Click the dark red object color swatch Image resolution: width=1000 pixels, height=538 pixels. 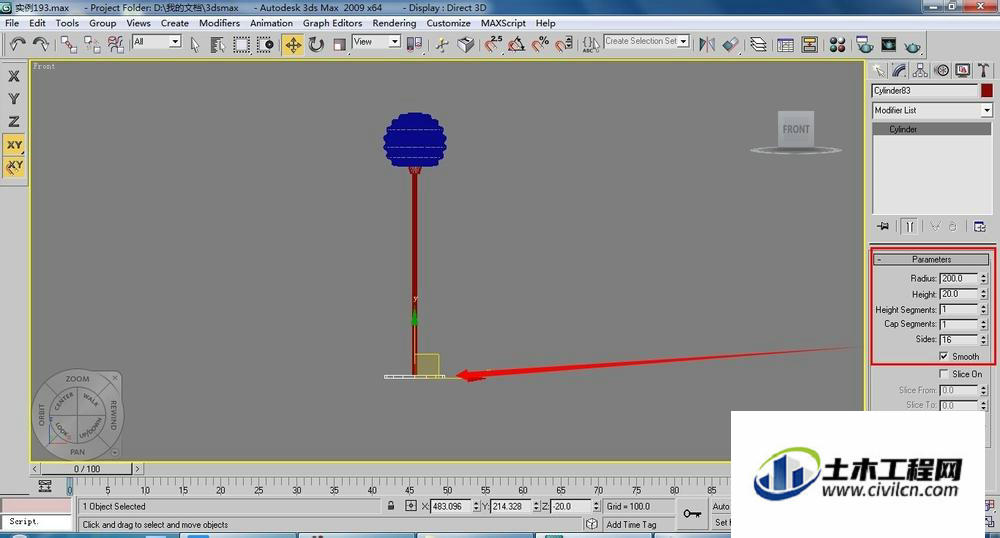coord(987,91)
